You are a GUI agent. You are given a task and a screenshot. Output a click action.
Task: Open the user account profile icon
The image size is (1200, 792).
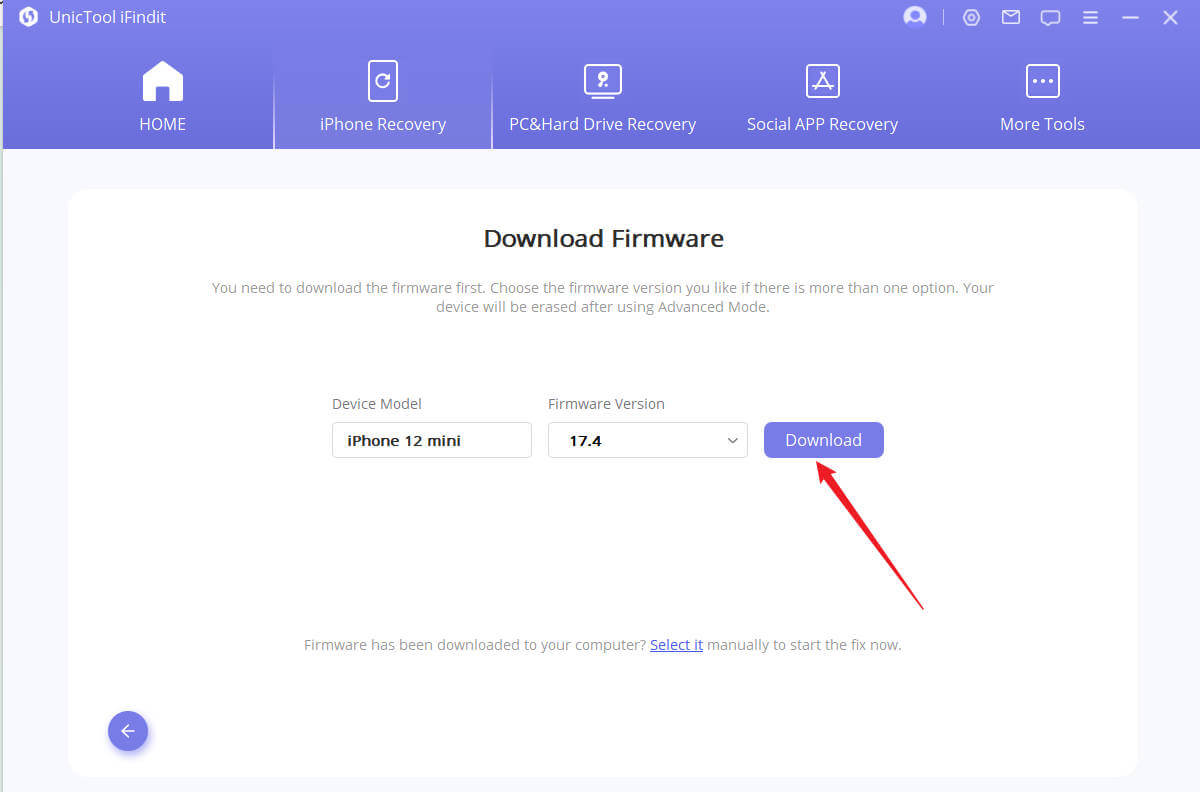click(x=914, y=17)
